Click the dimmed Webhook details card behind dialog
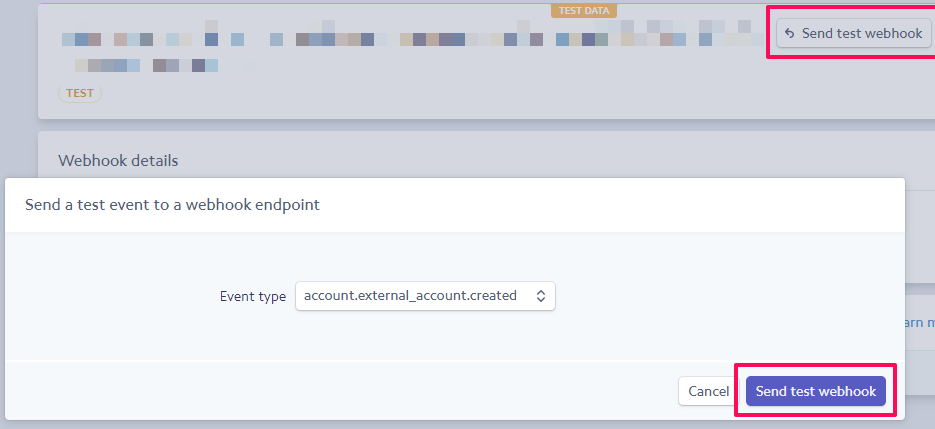Screen dimensions: 935x429 [x=486, y=155]
